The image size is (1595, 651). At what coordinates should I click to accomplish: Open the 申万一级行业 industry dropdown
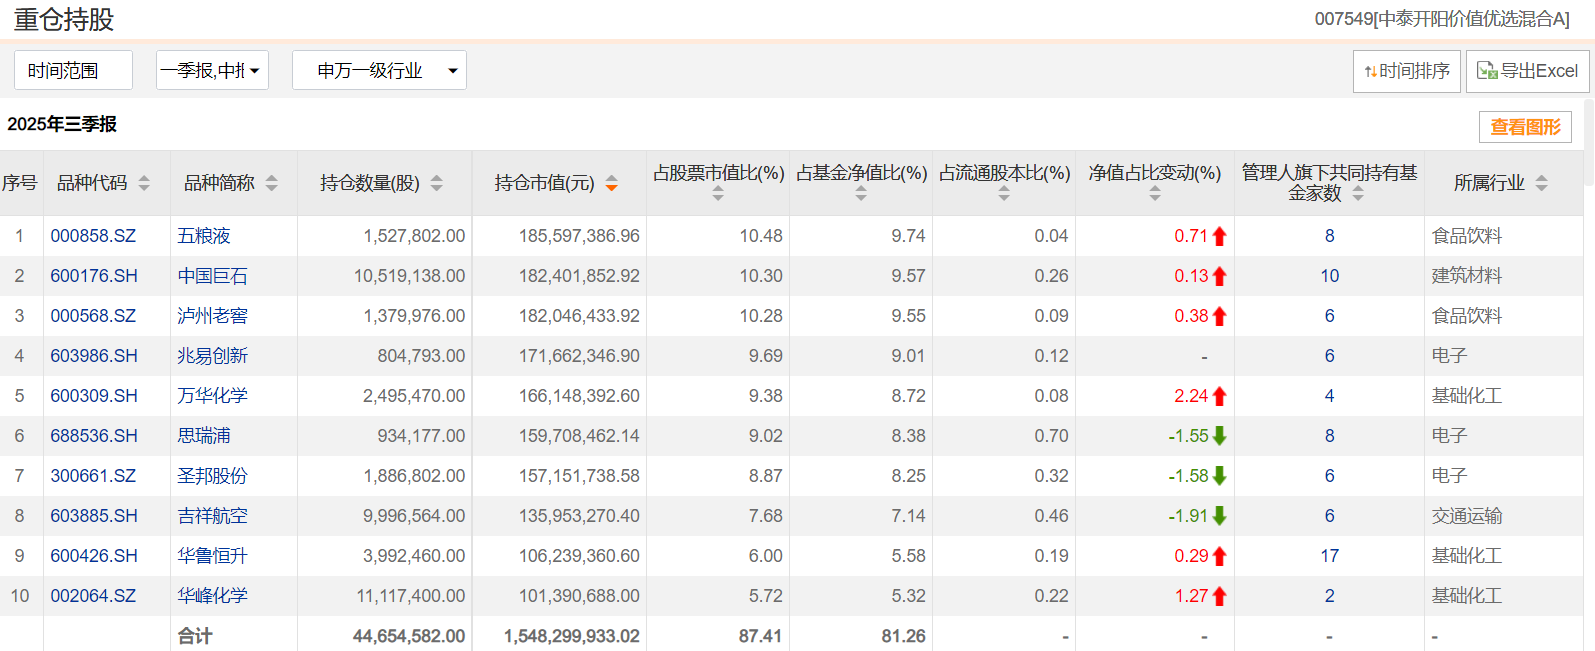pyautogui.click(x=379, y=70)
